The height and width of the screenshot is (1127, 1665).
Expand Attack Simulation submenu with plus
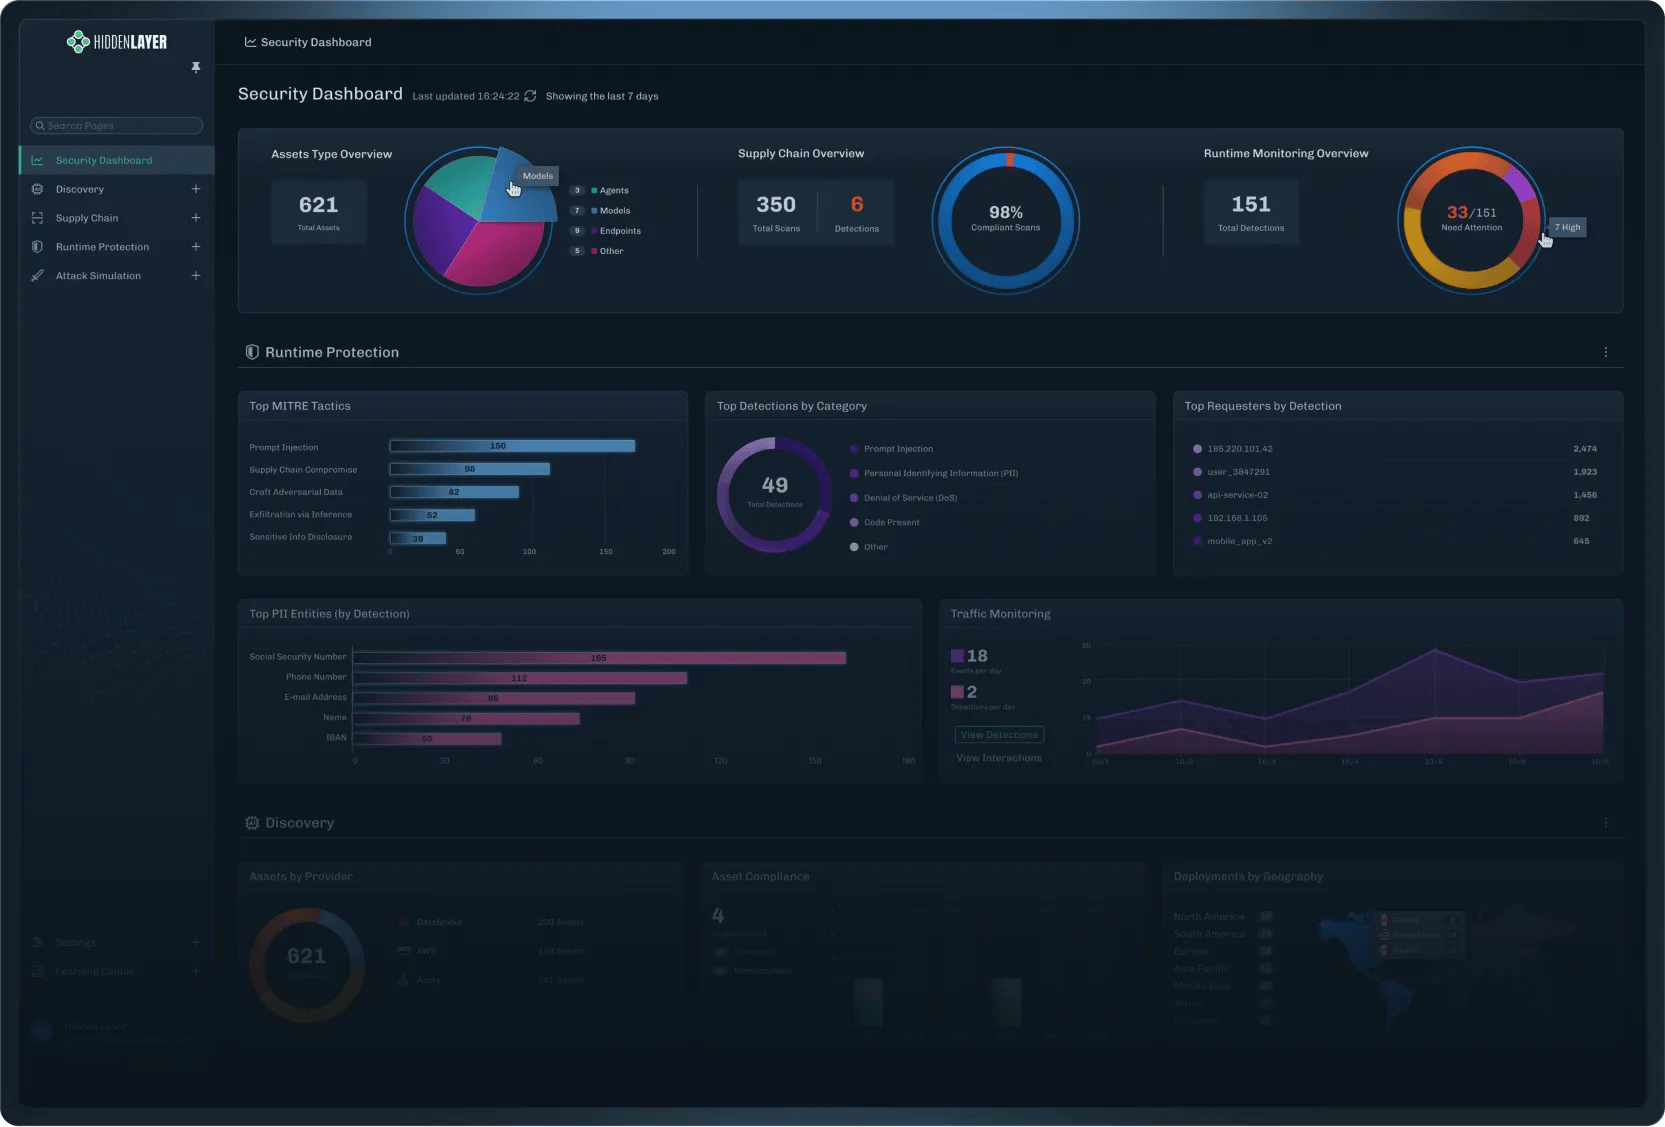196,276
